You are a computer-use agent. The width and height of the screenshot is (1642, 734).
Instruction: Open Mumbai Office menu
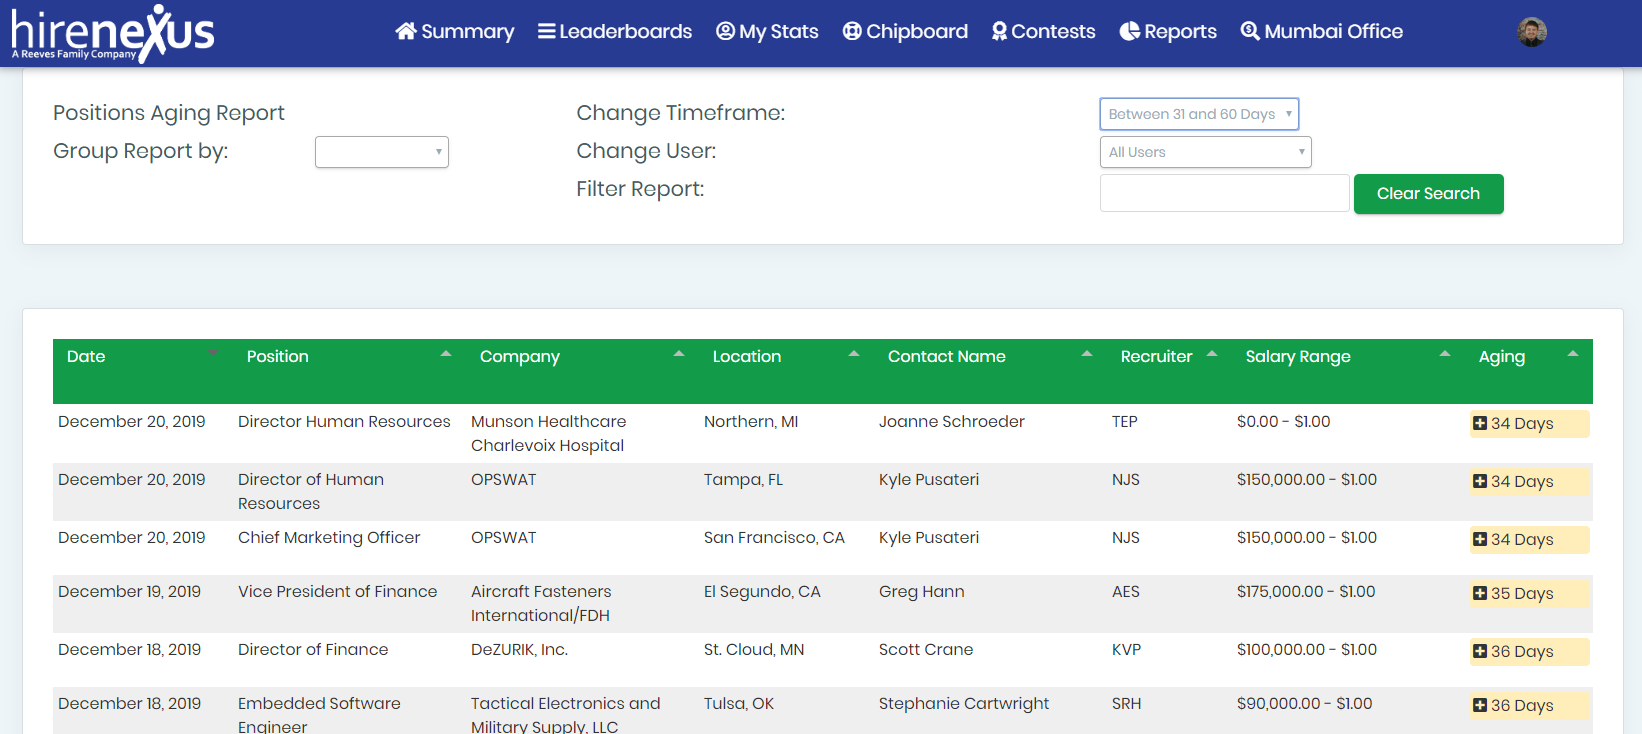pos(1322,31)
